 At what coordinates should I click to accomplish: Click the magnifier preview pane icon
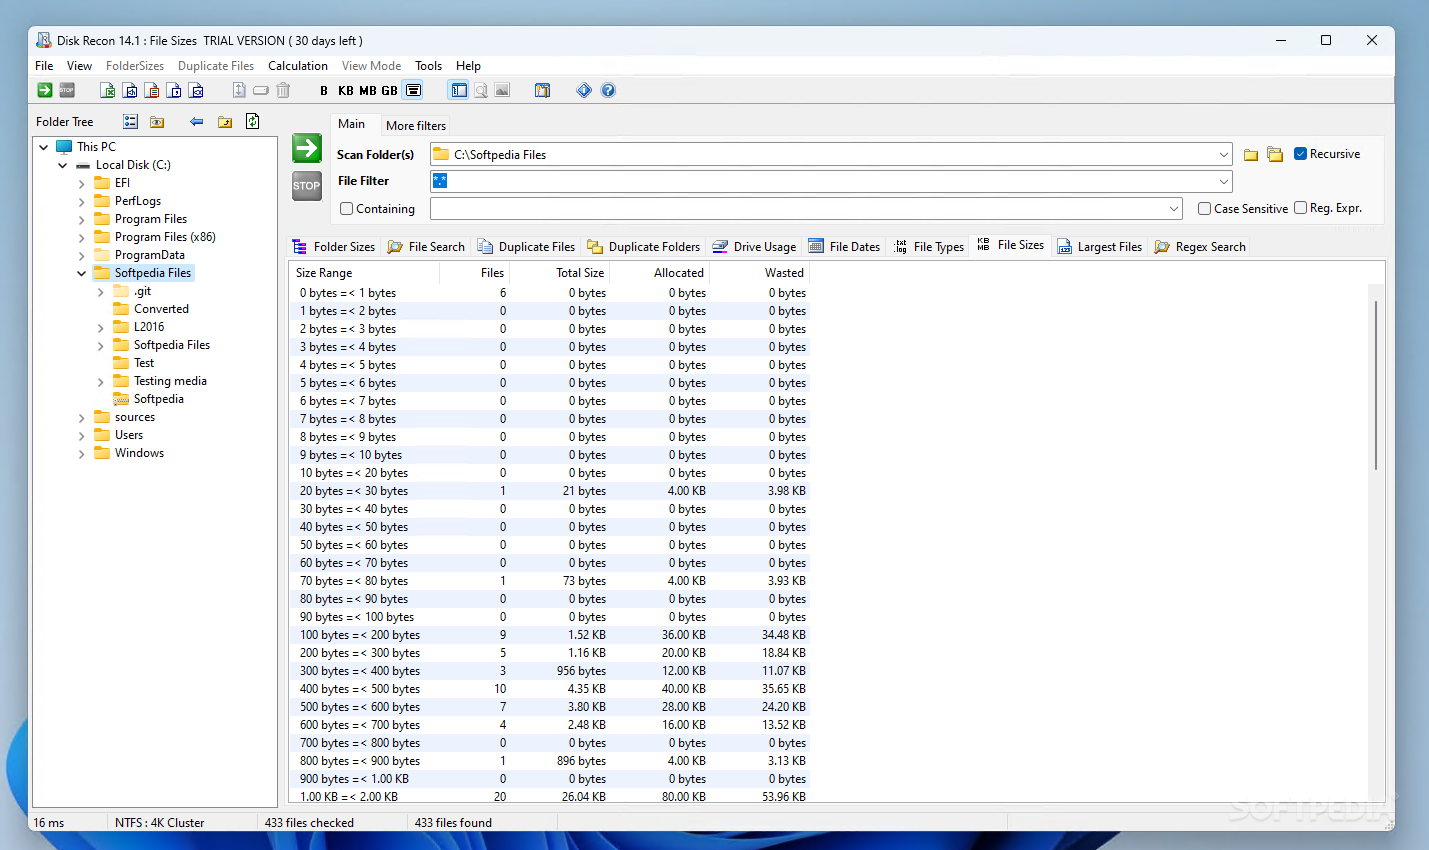481,90
